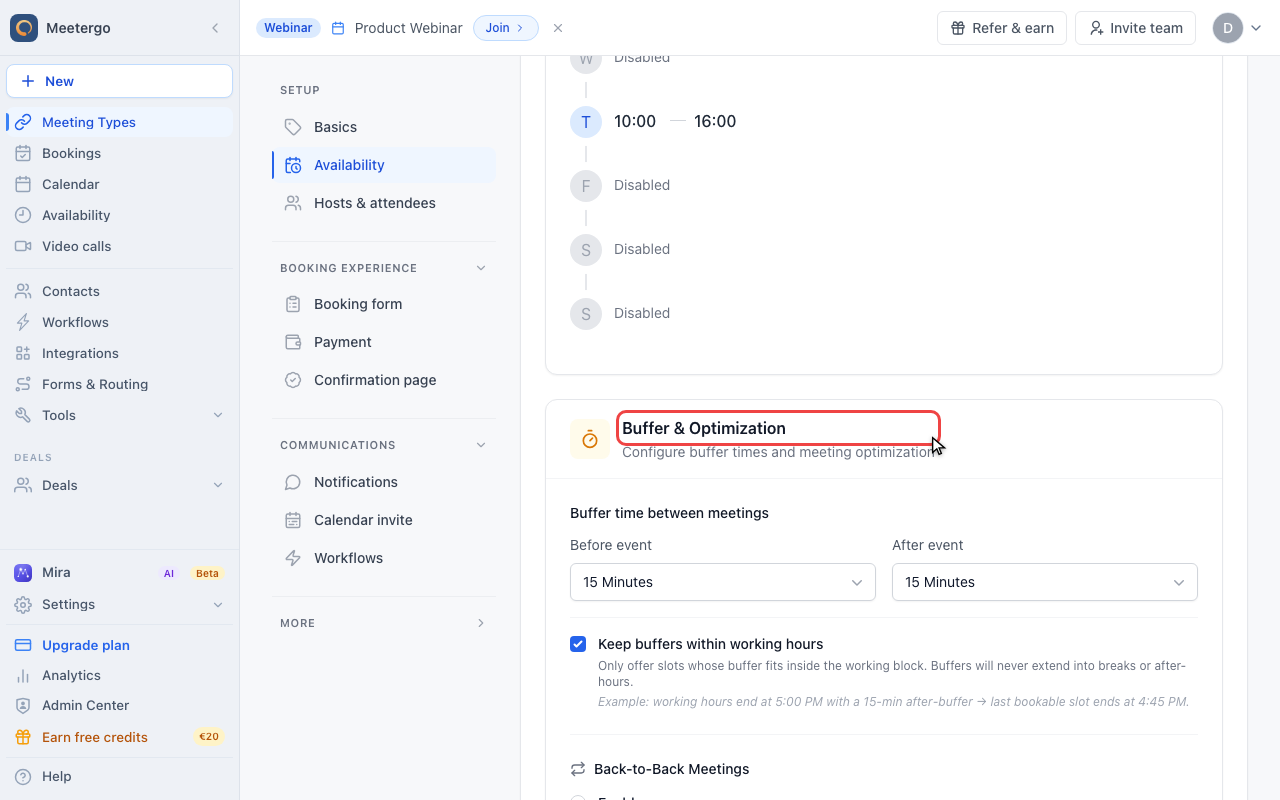
Task: Click the Deals people icon
Action: pos(23,485)
